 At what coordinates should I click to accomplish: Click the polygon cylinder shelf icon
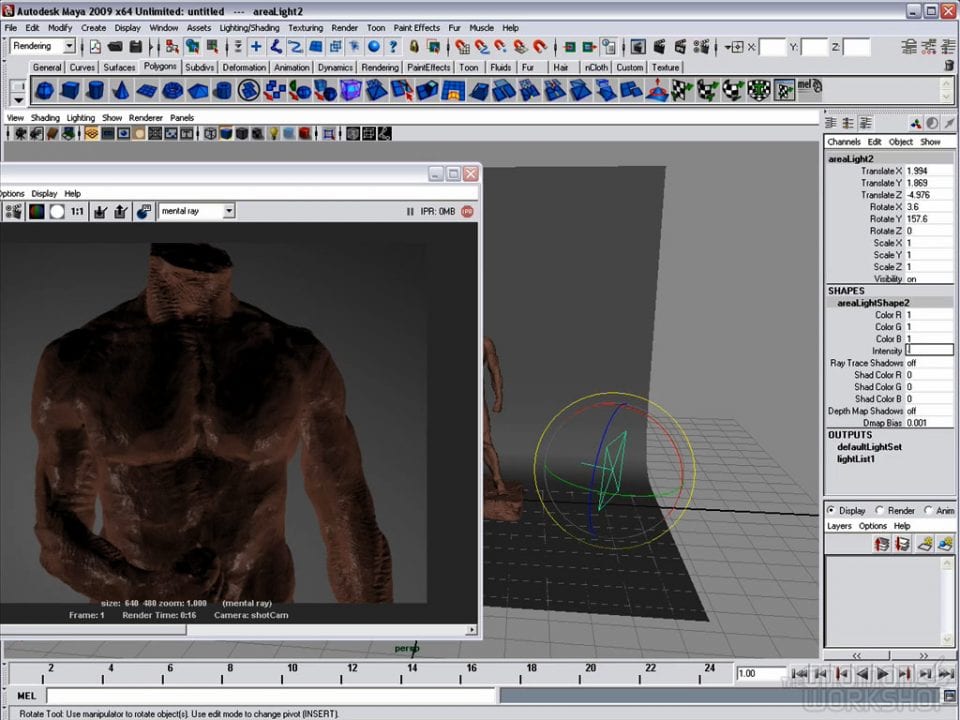95,91
